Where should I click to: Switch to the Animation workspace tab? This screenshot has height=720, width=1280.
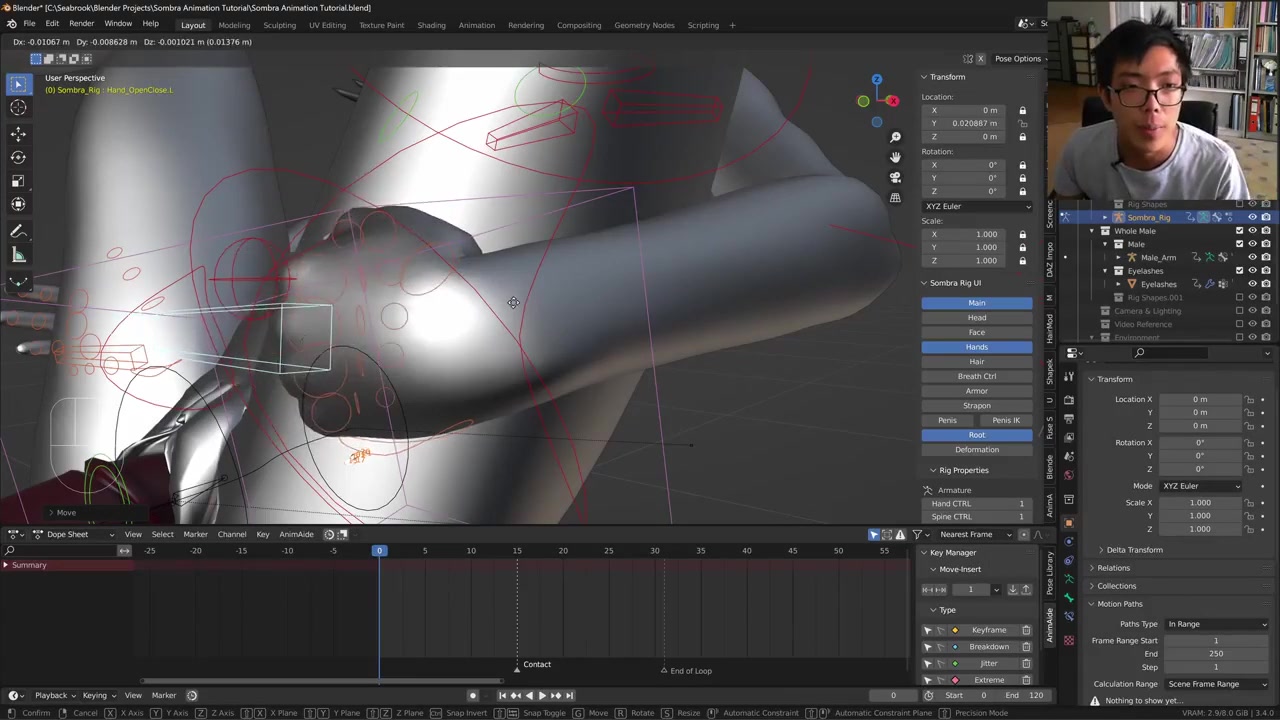[476, 25]
